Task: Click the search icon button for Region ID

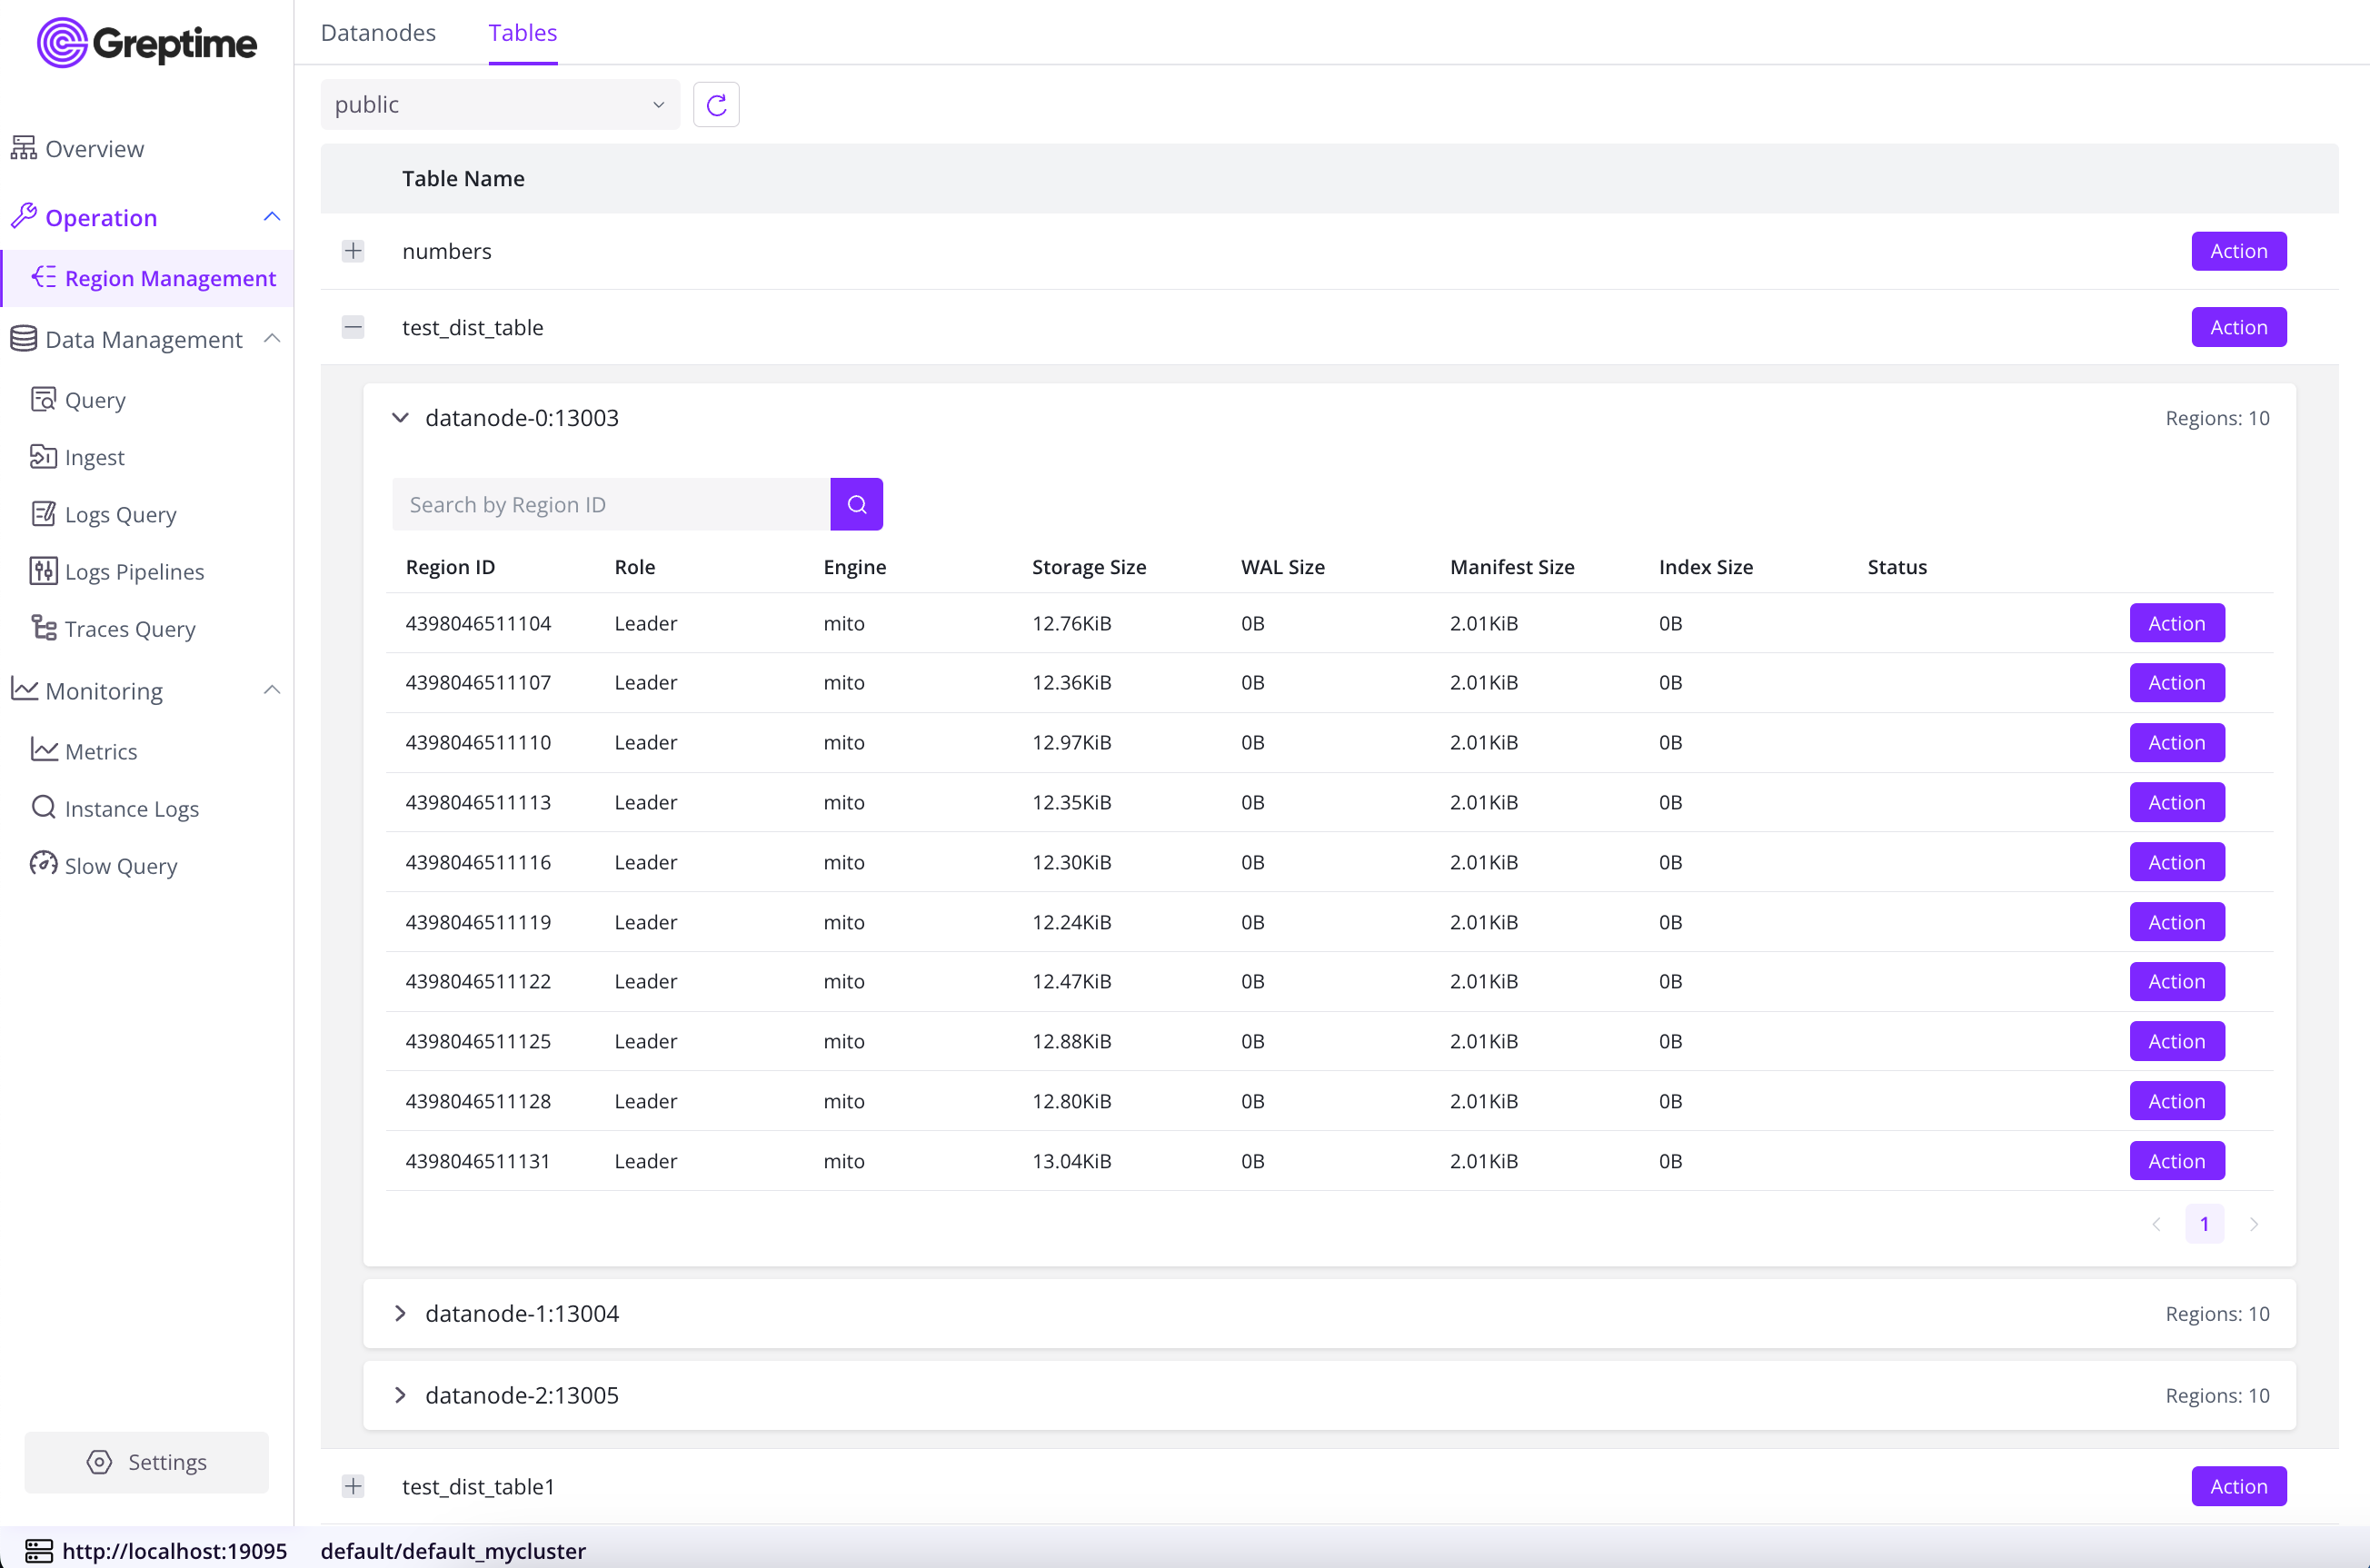Action: (856, 505)
